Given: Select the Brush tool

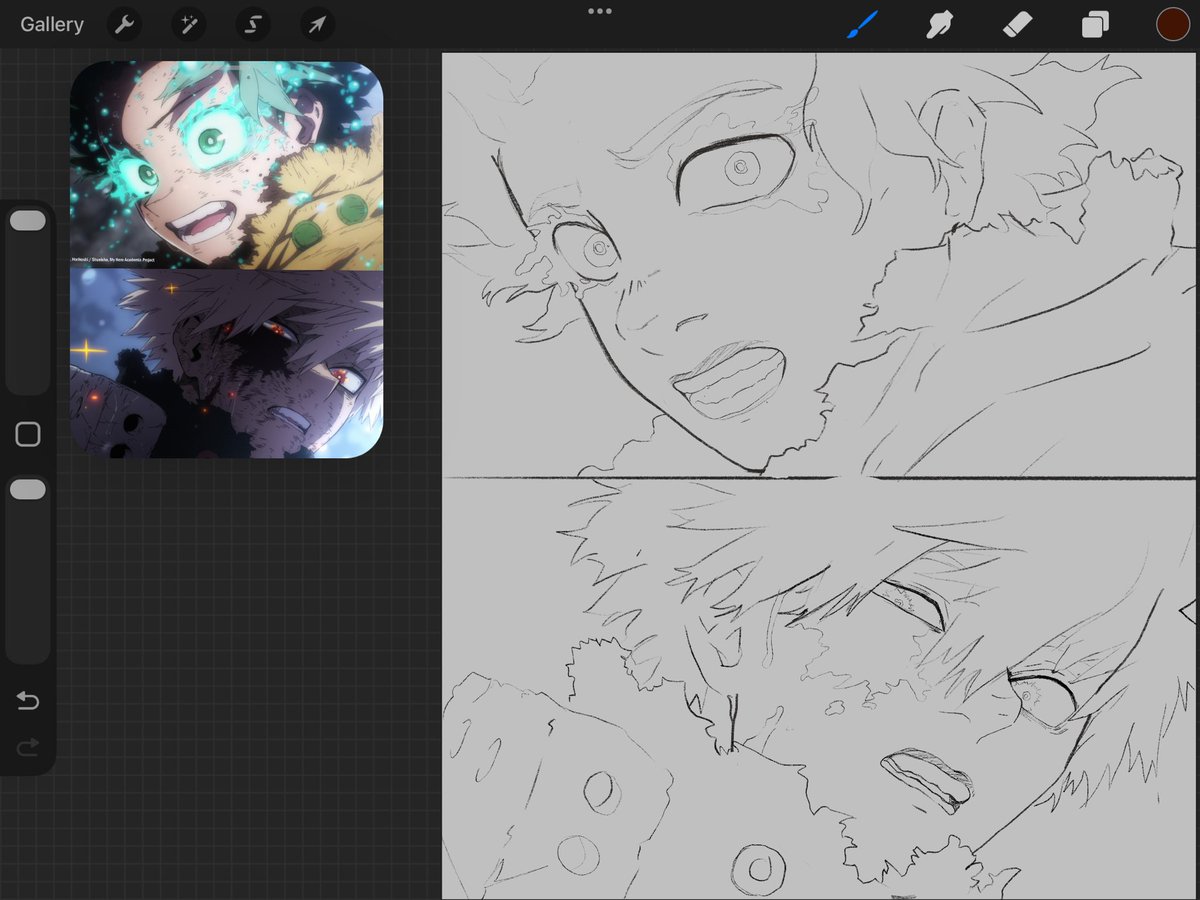Looking at the screenshot, I should tap(862, 24).
